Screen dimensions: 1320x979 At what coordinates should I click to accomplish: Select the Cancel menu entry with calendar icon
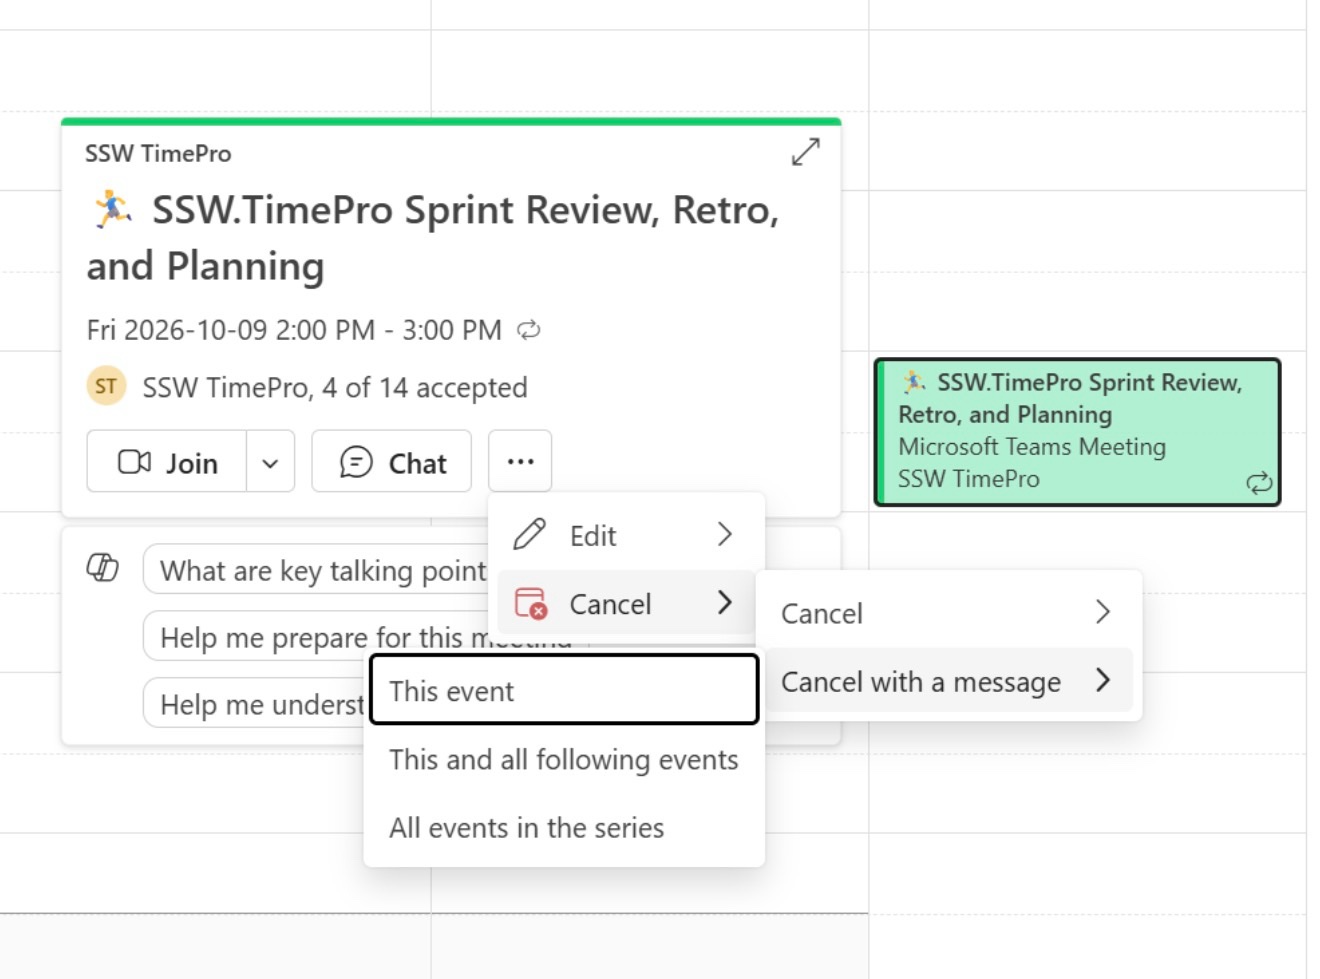click(626, 603)
